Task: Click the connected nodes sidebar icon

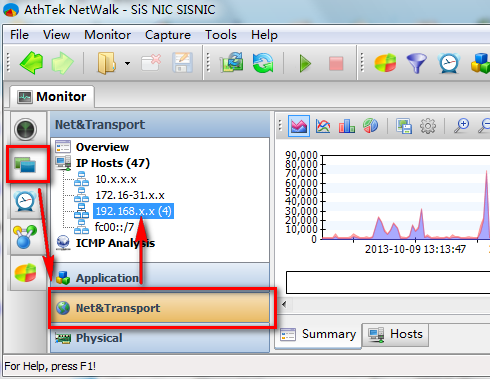Action: click(25, 237)
